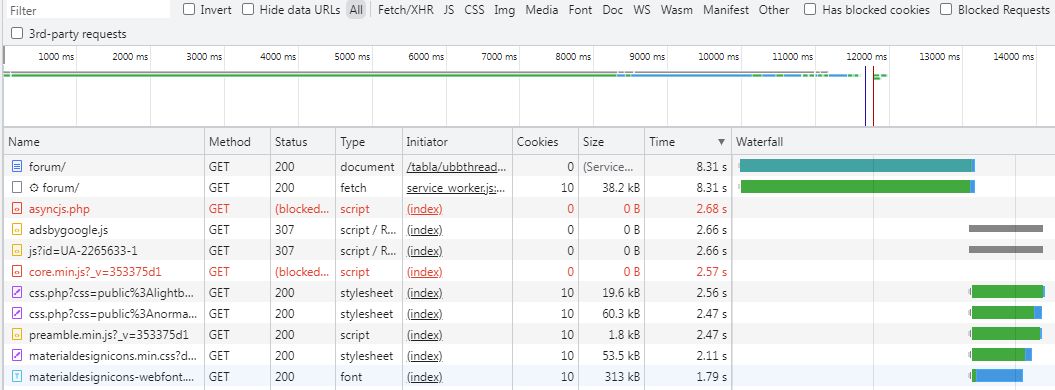The height and width of the screenshot is (390, 1055).
Task: Click the document icon beside first forum/ row
Action: 17,167
